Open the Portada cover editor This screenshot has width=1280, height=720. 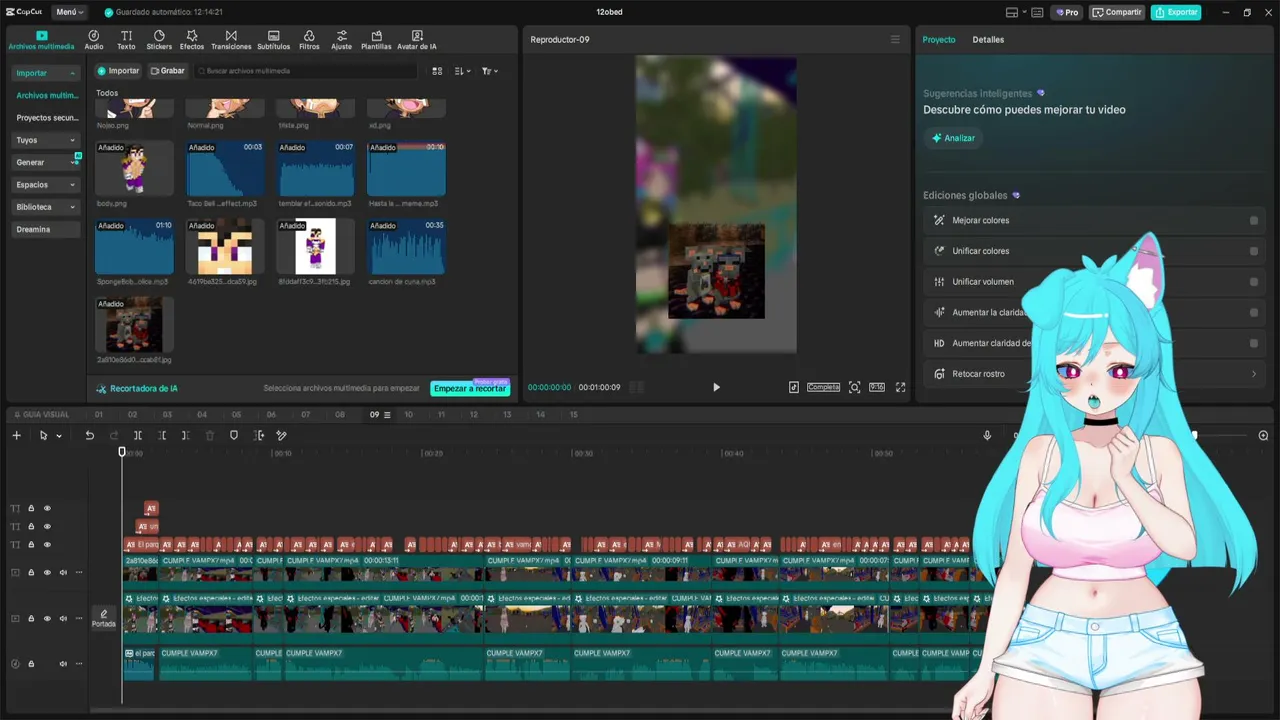tap(104, 618)
